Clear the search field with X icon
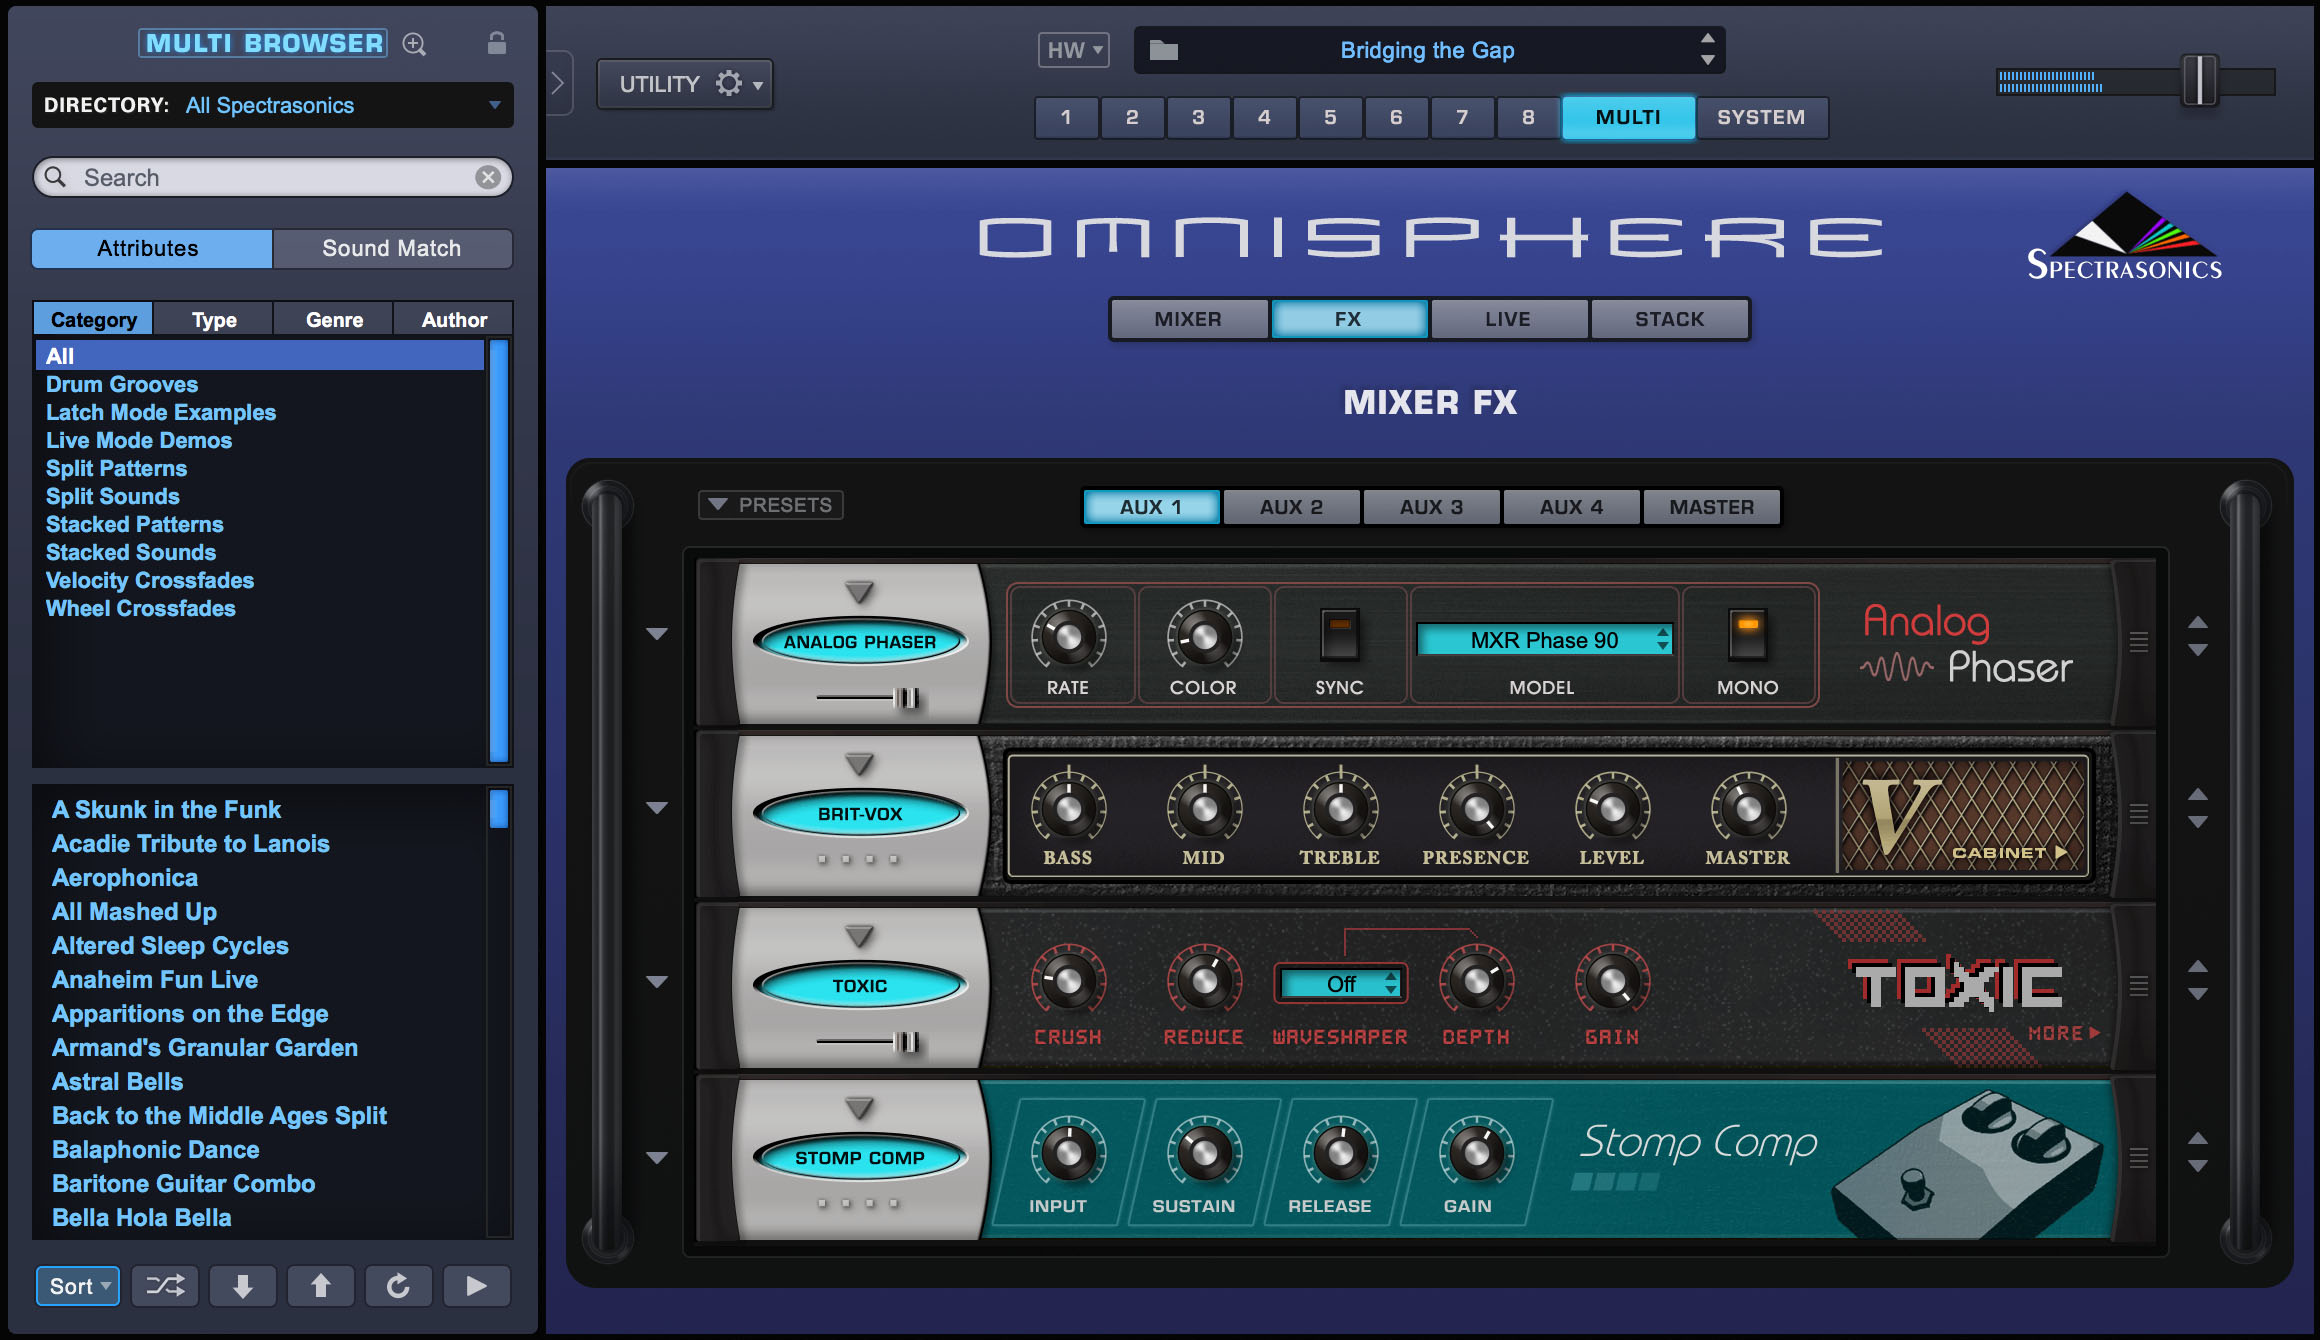Image resolution: width=2320 pixels, height=1340 pixels. [488, 177]
